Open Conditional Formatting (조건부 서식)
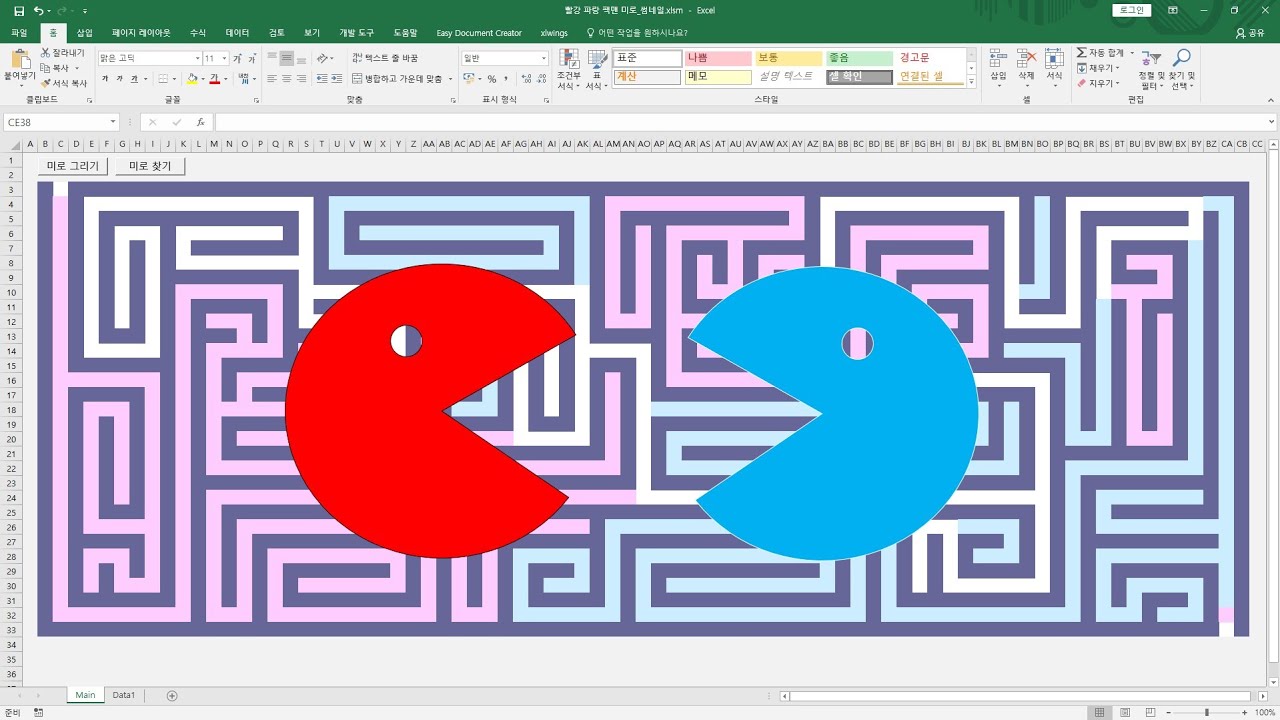 [568, 69]
